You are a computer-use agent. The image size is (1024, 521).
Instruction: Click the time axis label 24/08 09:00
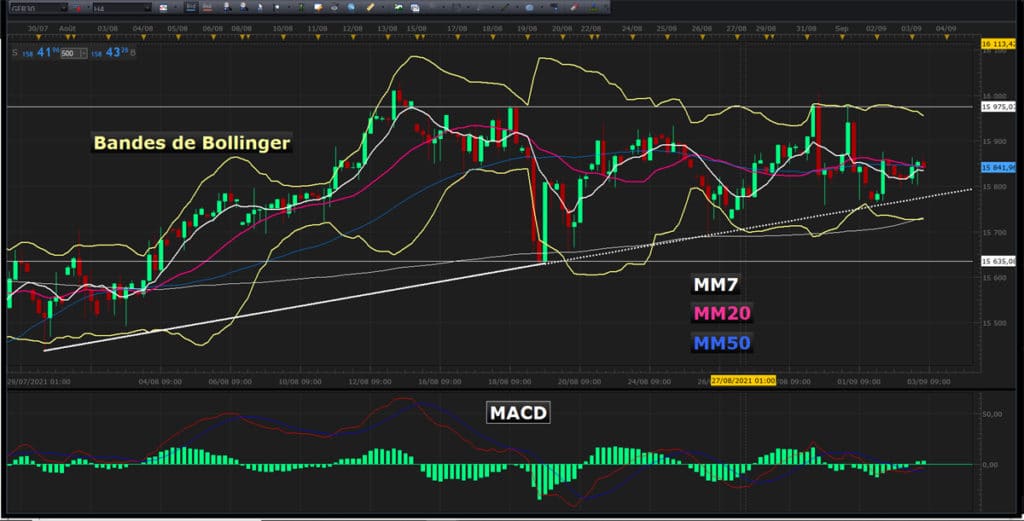[648, 381]
